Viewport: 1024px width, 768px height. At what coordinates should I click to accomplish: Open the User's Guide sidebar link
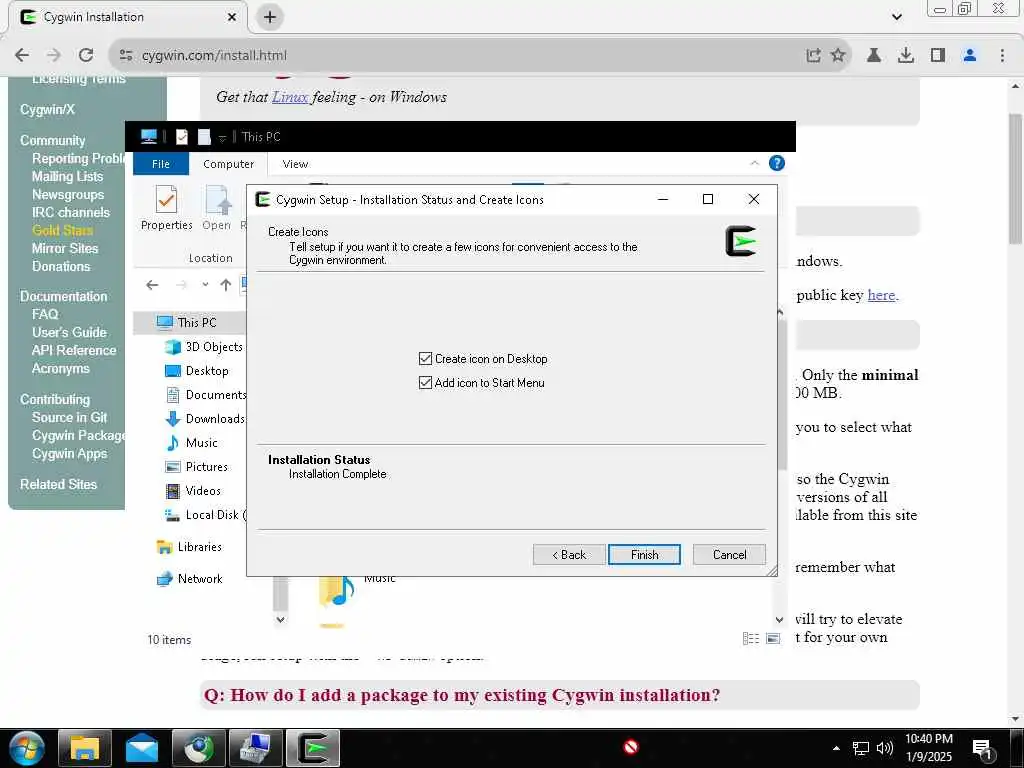(x=69, y=332)
